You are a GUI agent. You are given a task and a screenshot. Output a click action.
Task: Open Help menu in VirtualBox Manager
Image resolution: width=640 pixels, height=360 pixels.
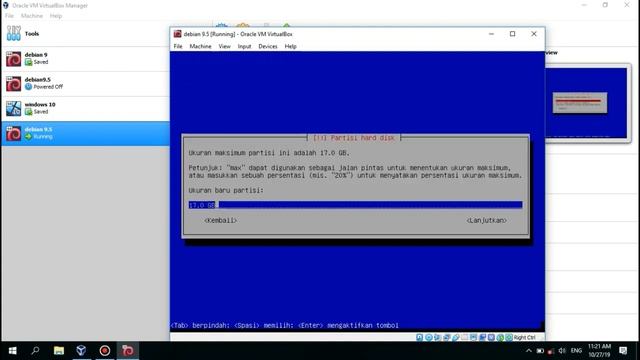click(56, 16)
